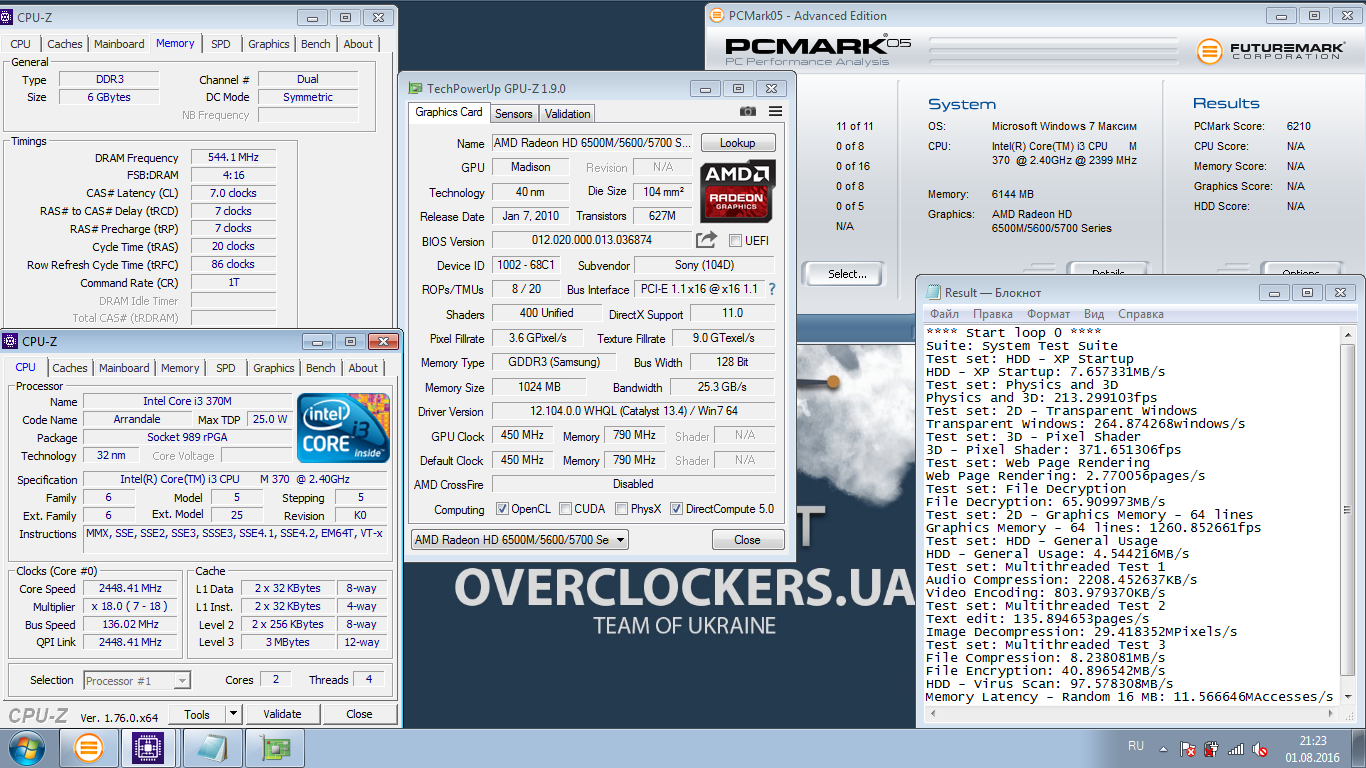Click the Notepad horizontal scroll left arrow
The image size is (1366, 768).
[x=933, y=715]
